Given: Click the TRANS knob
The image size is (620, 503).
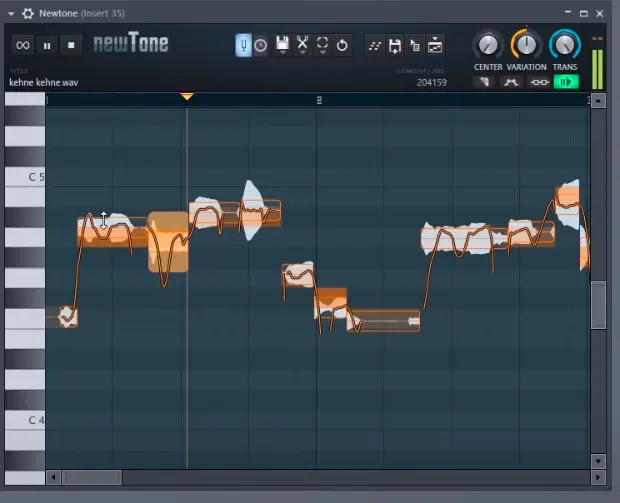Looking at the screenshot, I should [x=565, y=45].
